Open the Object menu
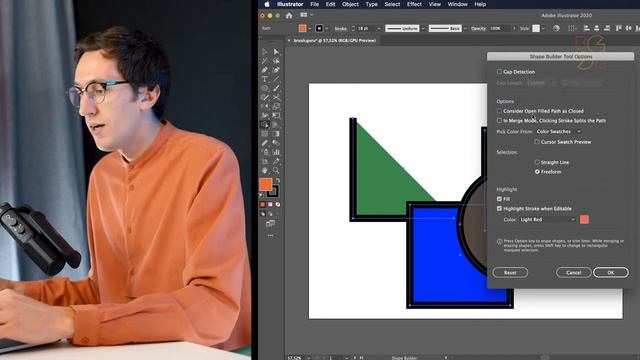Screen dimensions: 640x360 tap(350, 4)
